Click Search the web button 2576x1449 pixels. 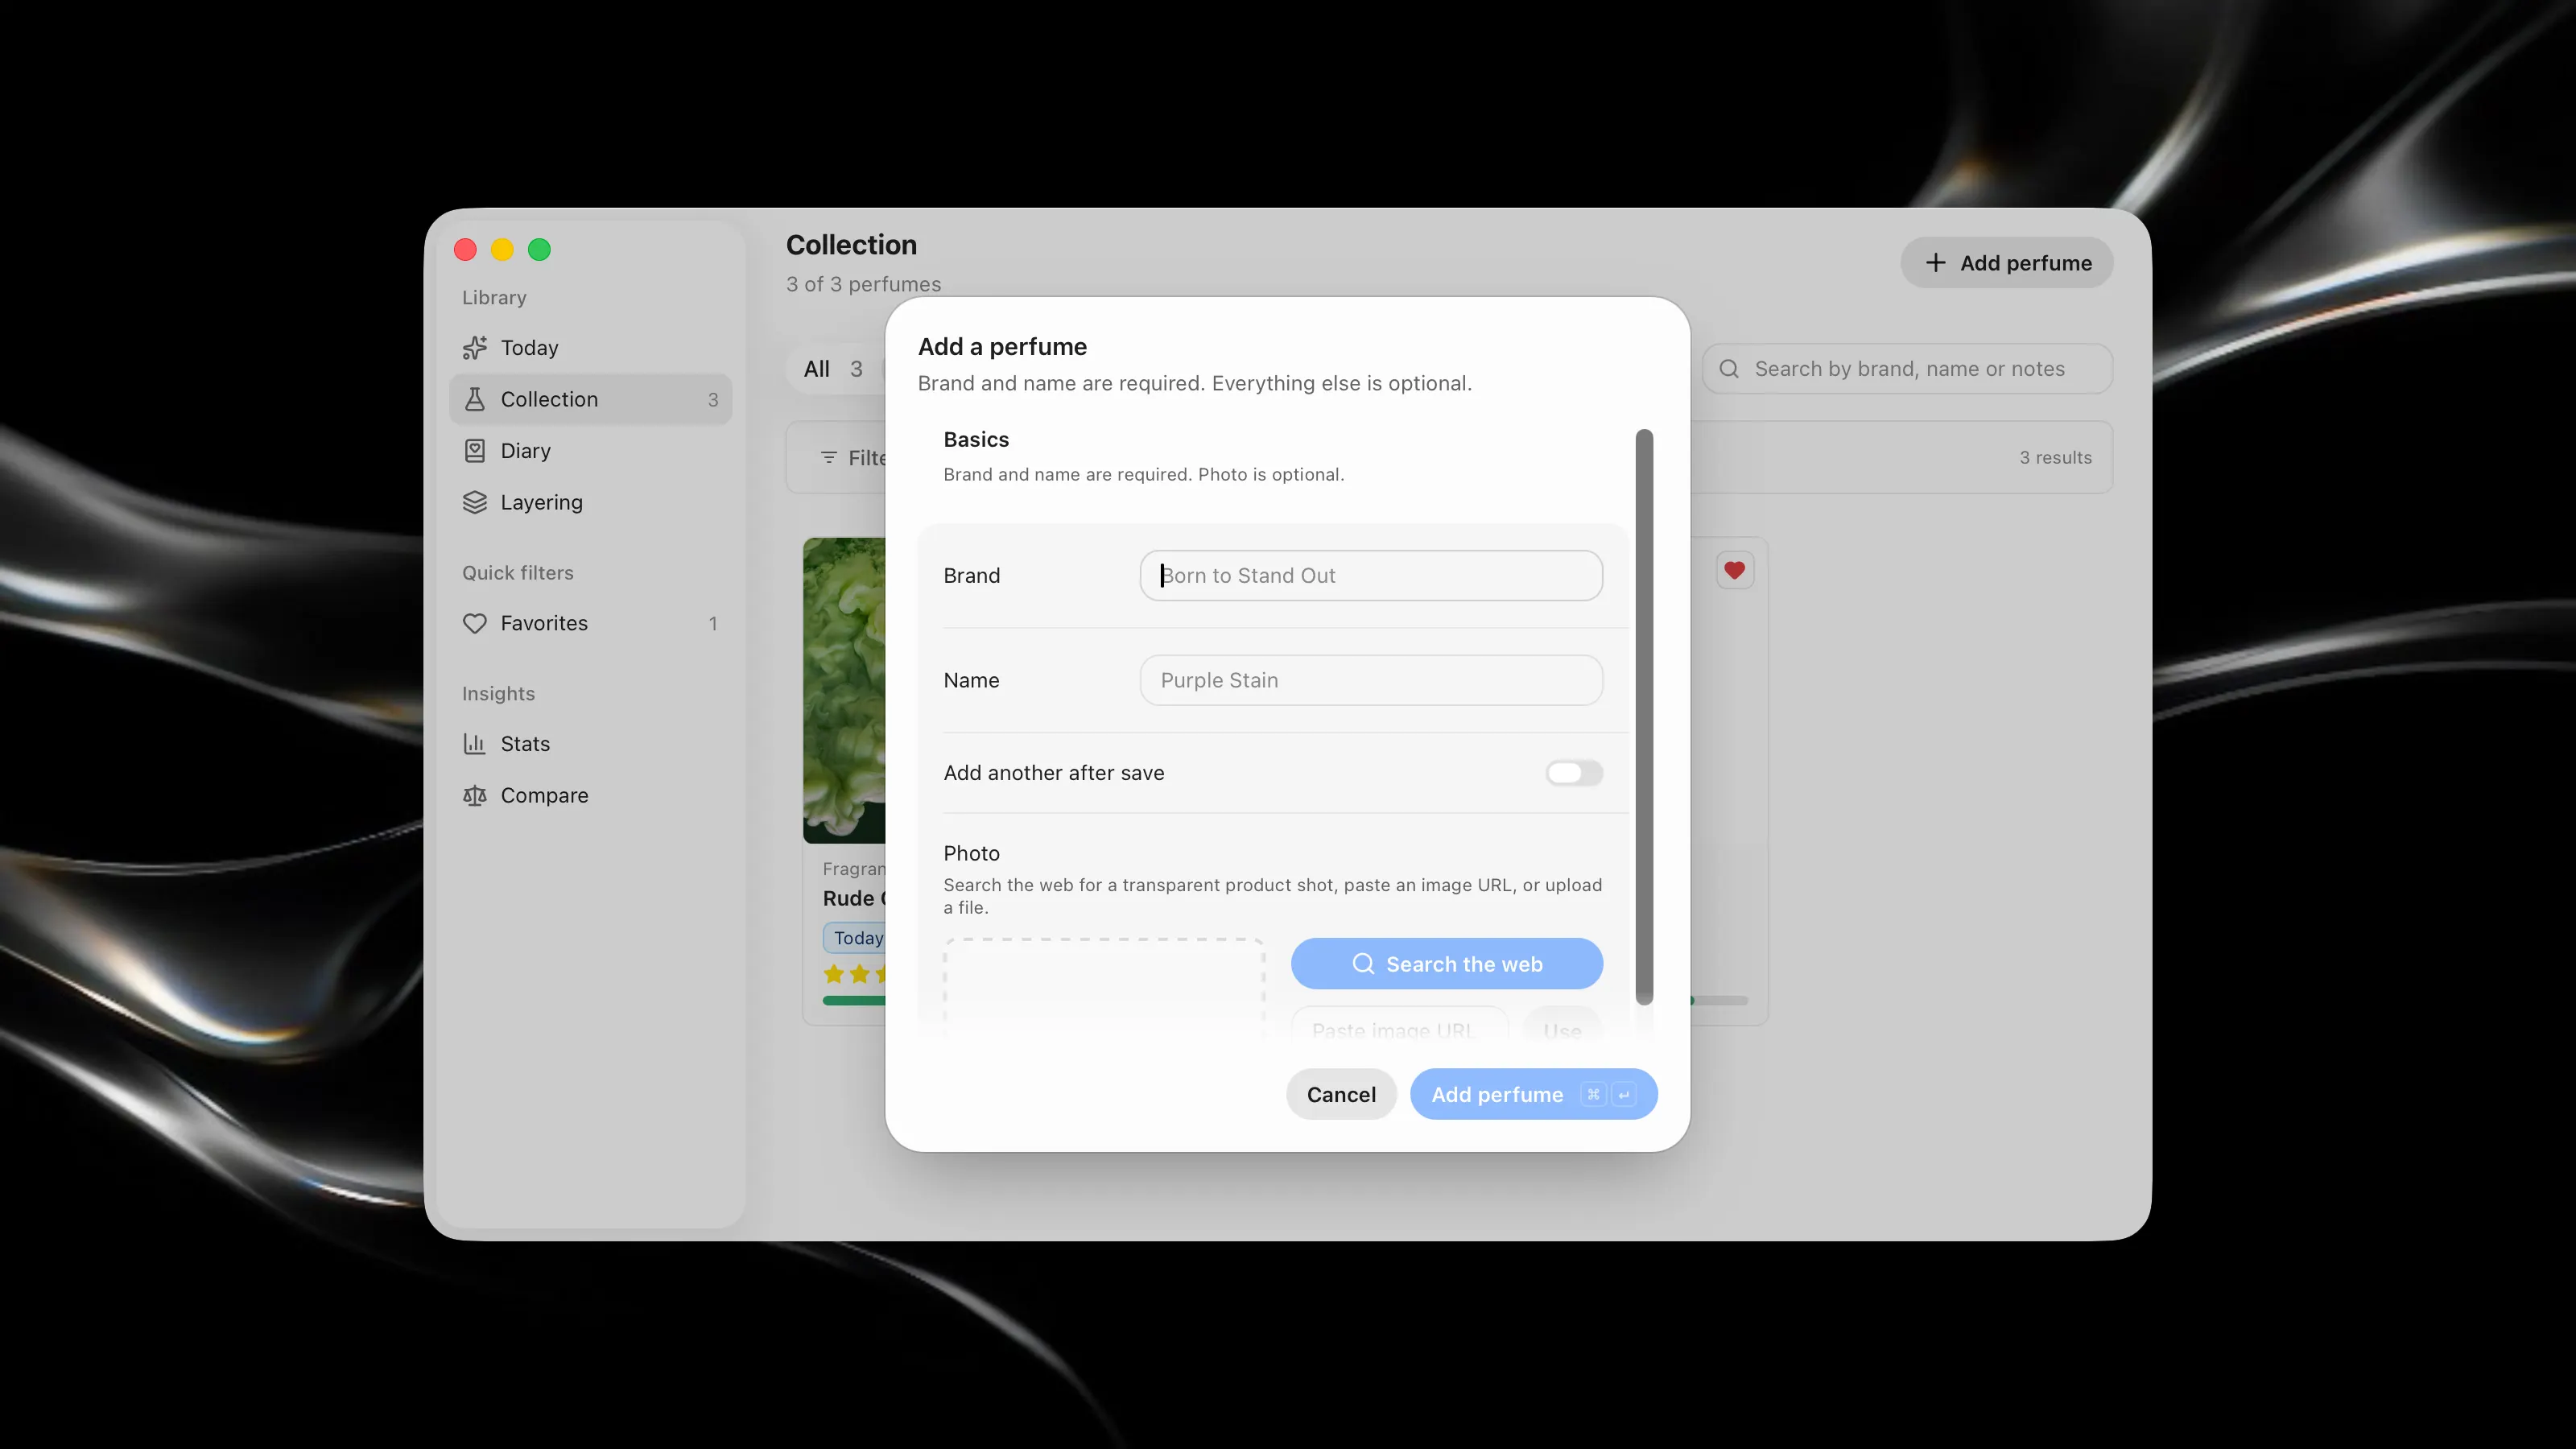coord(1447,964)
